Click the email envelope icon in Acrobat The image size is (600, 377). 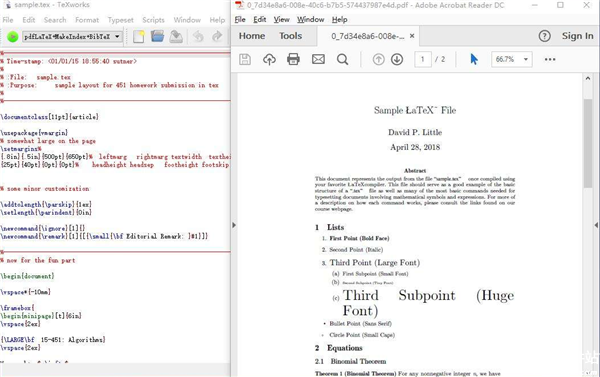[x=318, y=59]
